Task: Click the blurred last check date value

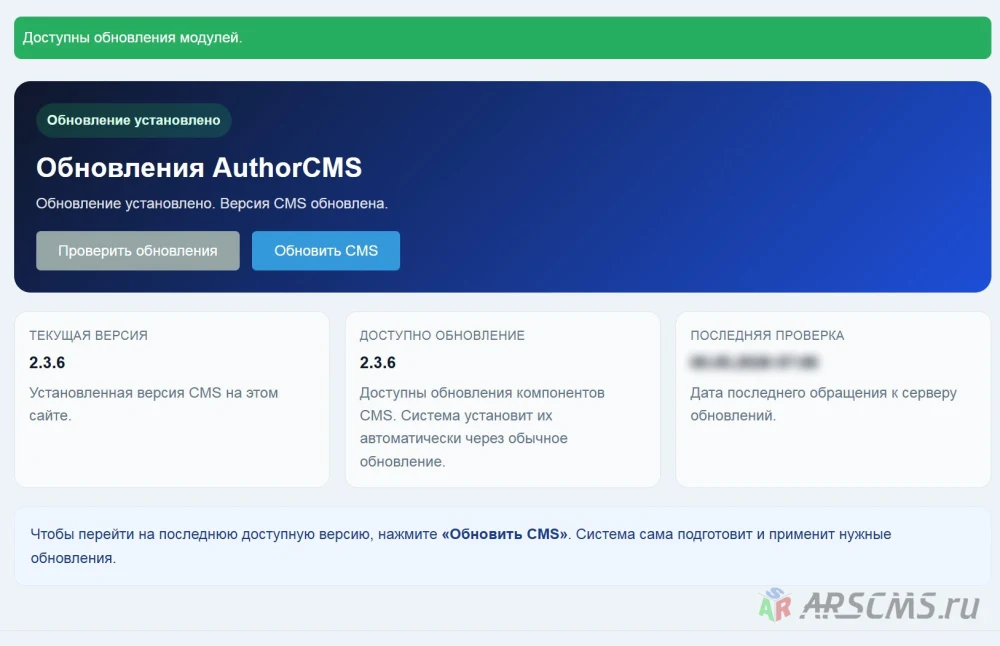Action: coord(754,362)
